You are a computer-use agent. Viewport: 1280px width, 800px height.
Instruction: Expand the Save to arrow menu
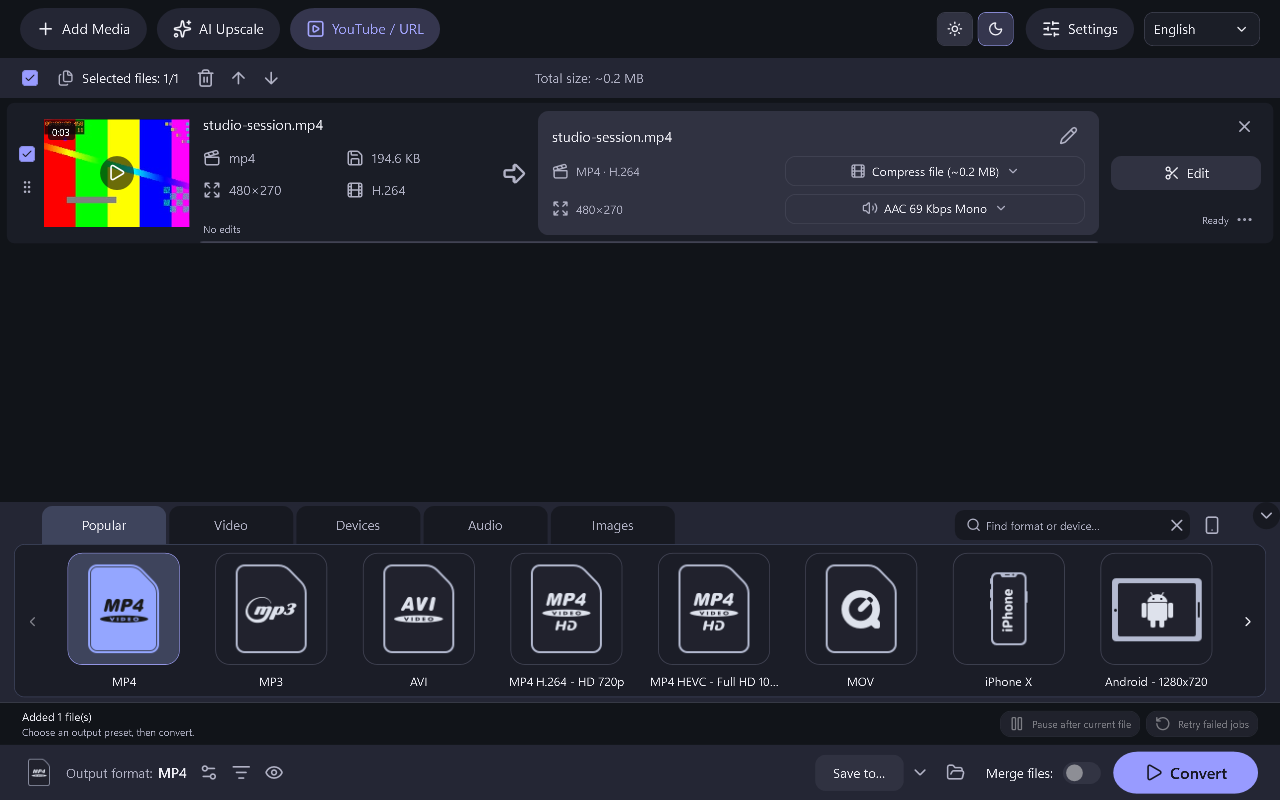[920, 773]
